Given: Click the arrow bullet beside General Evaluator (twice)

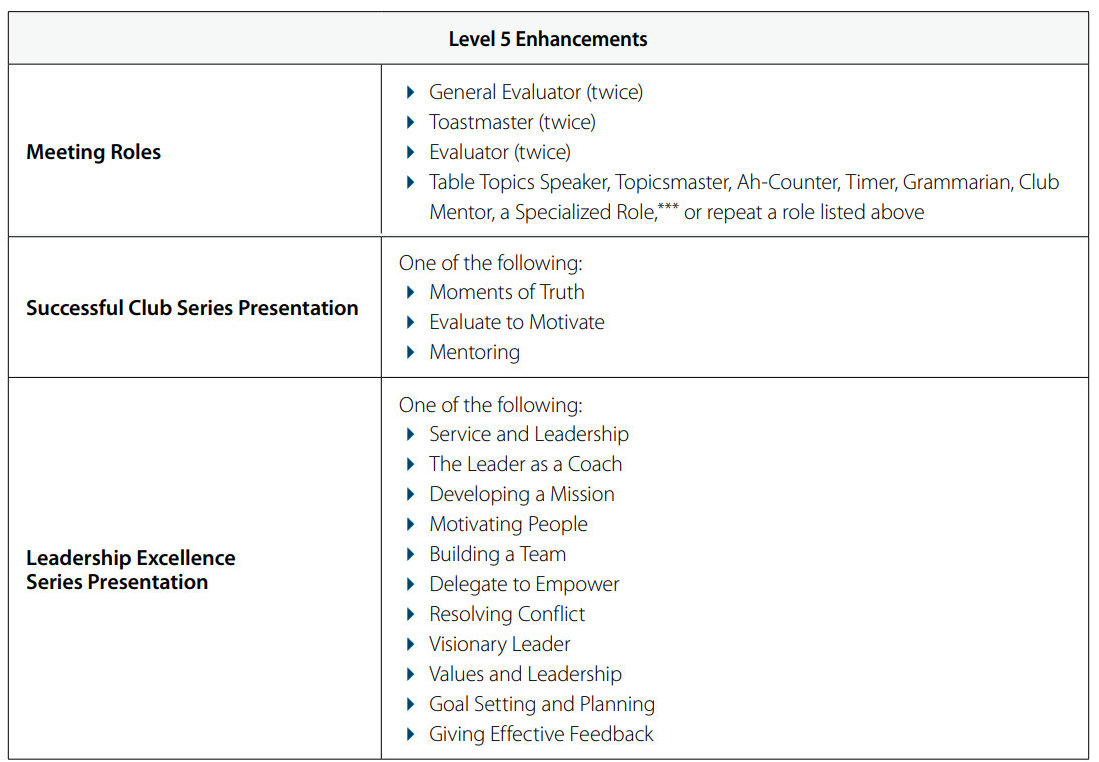Looking at the screenshot, I should click(x=410, y=93).
